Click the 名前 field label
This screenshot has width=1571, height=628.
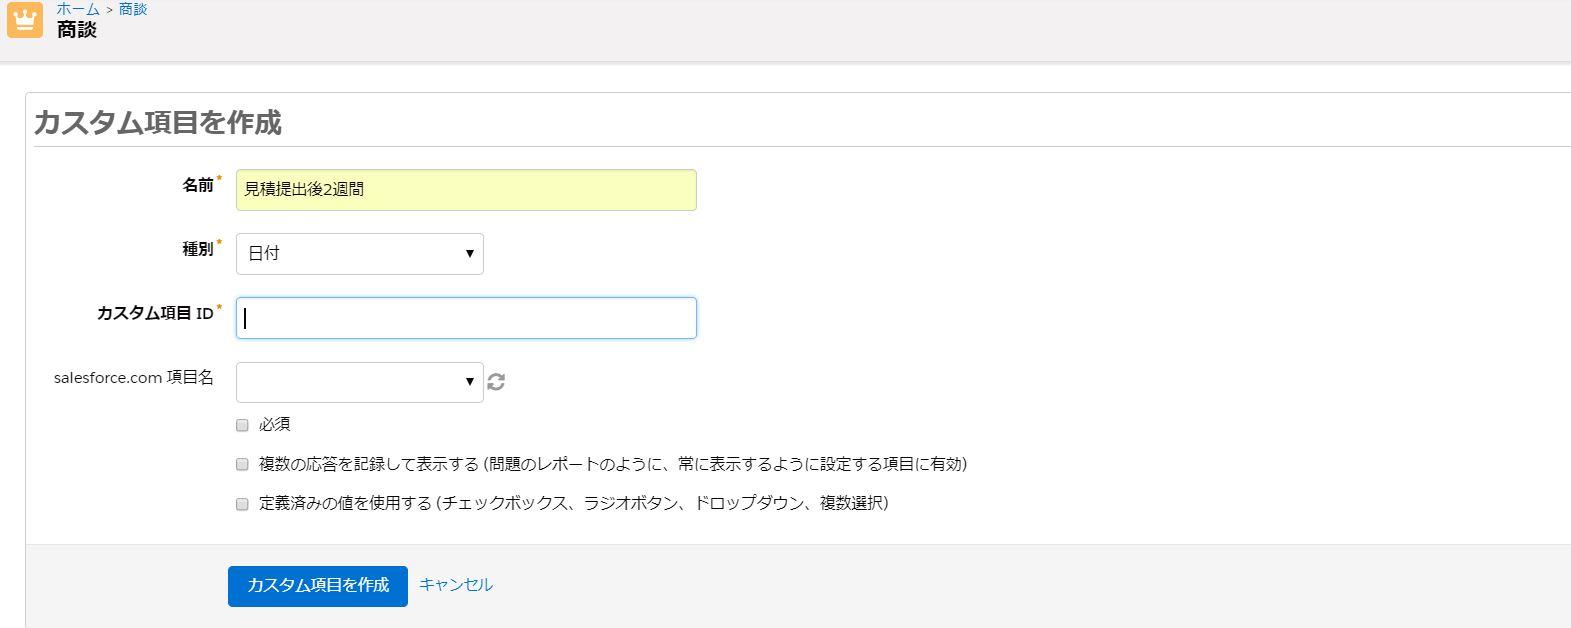[x=198, y=185]
